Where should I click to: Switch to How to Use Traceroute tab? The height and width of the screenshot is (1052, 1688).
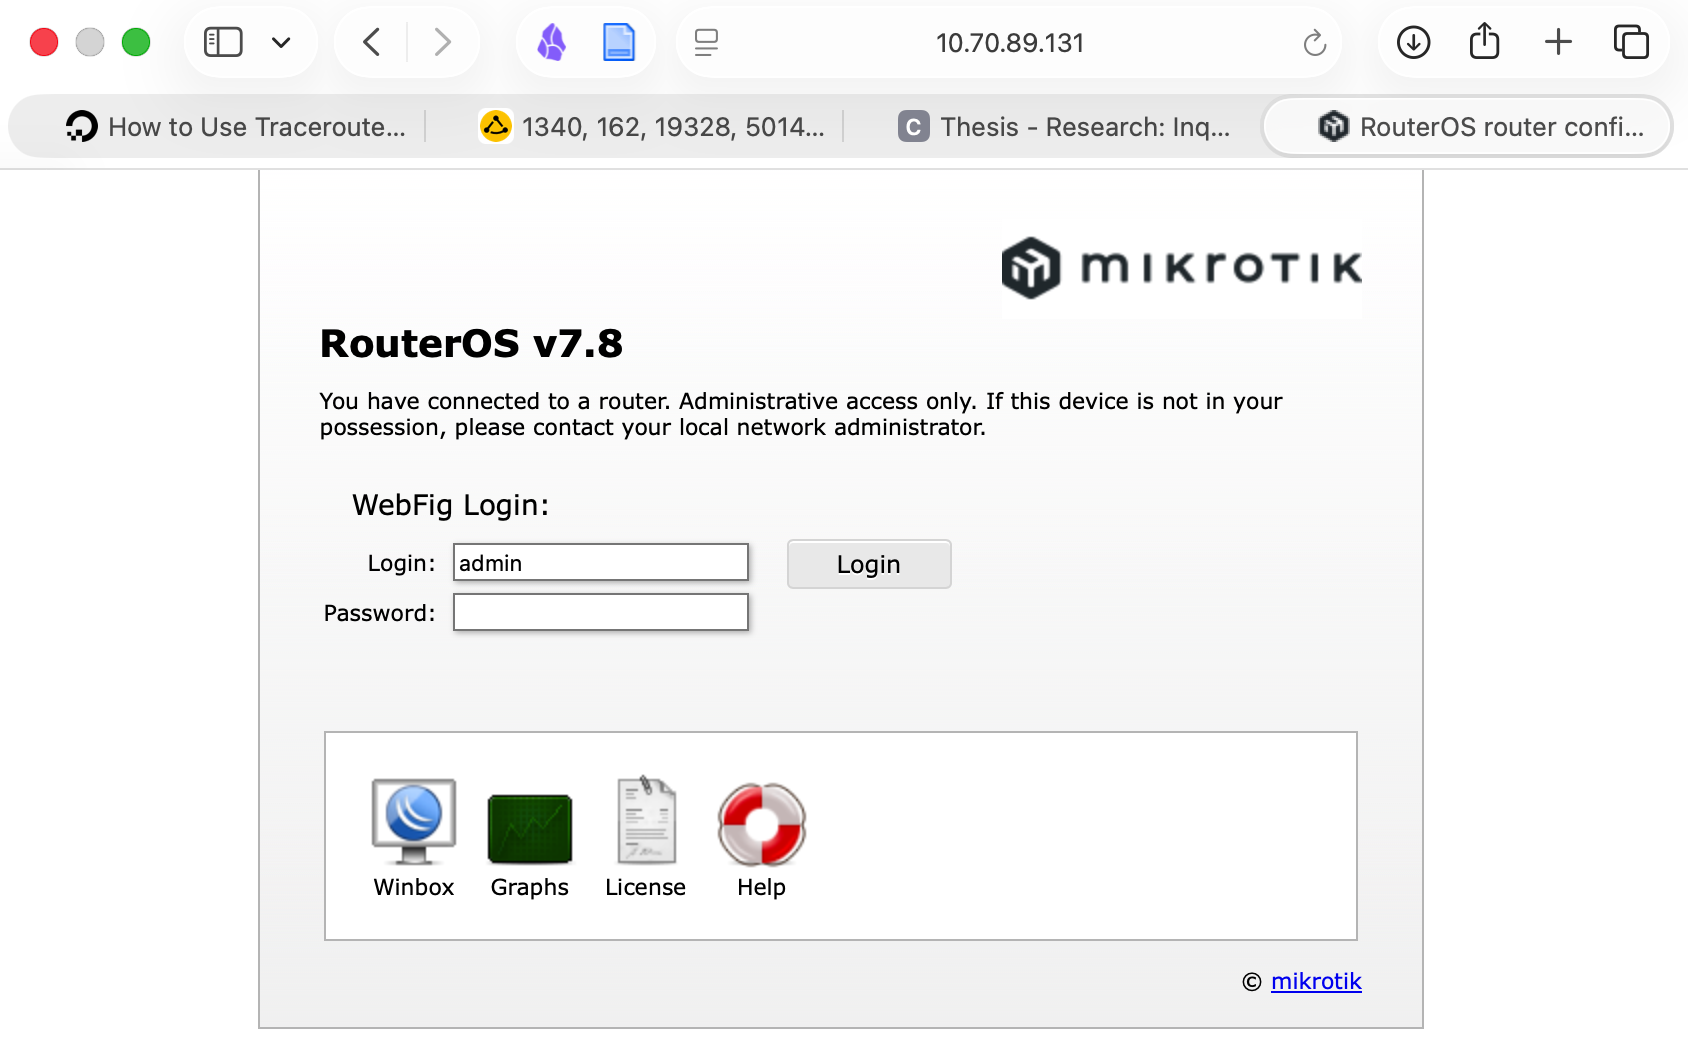[236, 127]
